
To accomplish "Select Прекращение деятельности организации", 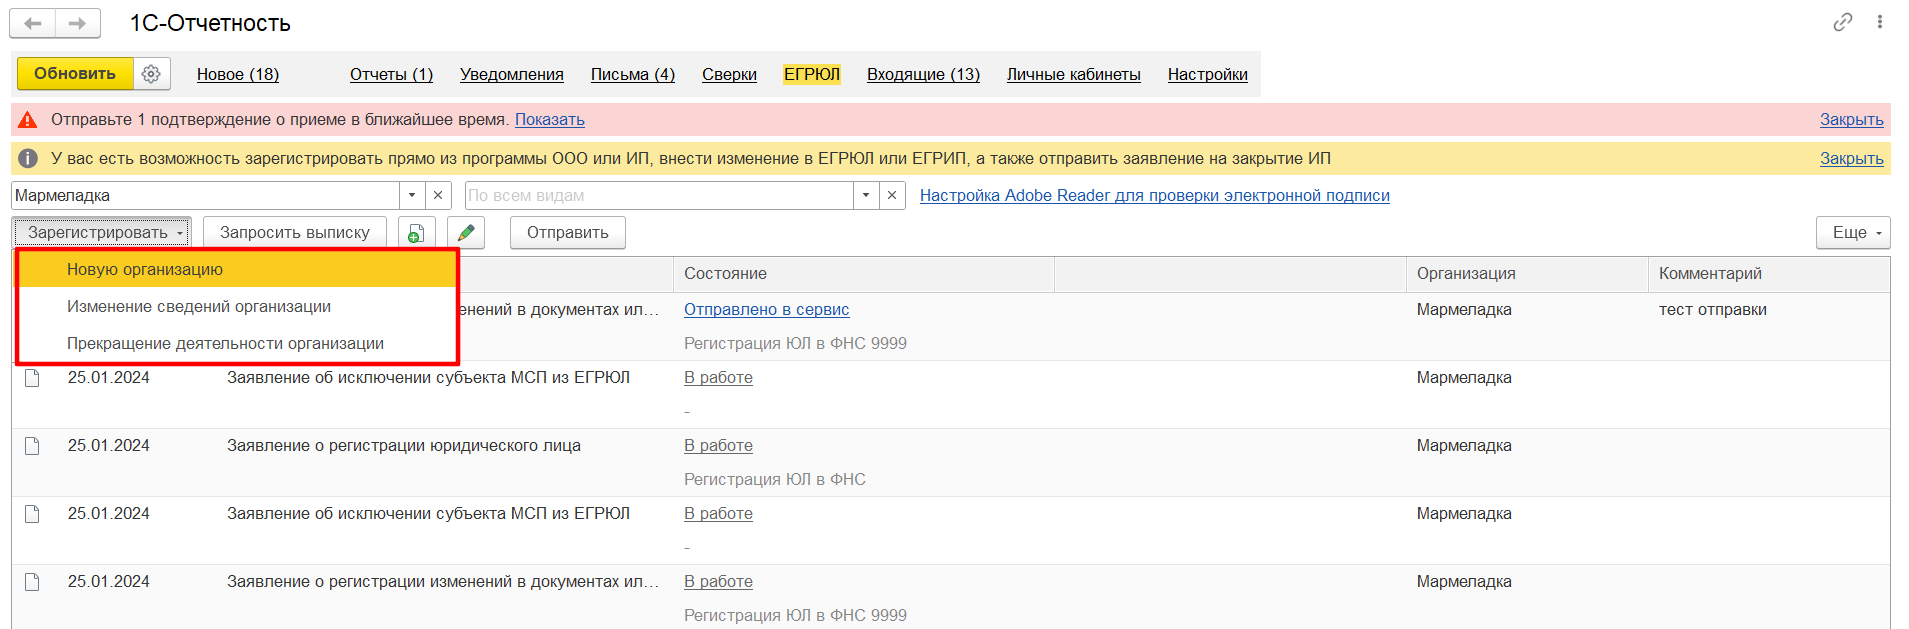I will (225, 344).
